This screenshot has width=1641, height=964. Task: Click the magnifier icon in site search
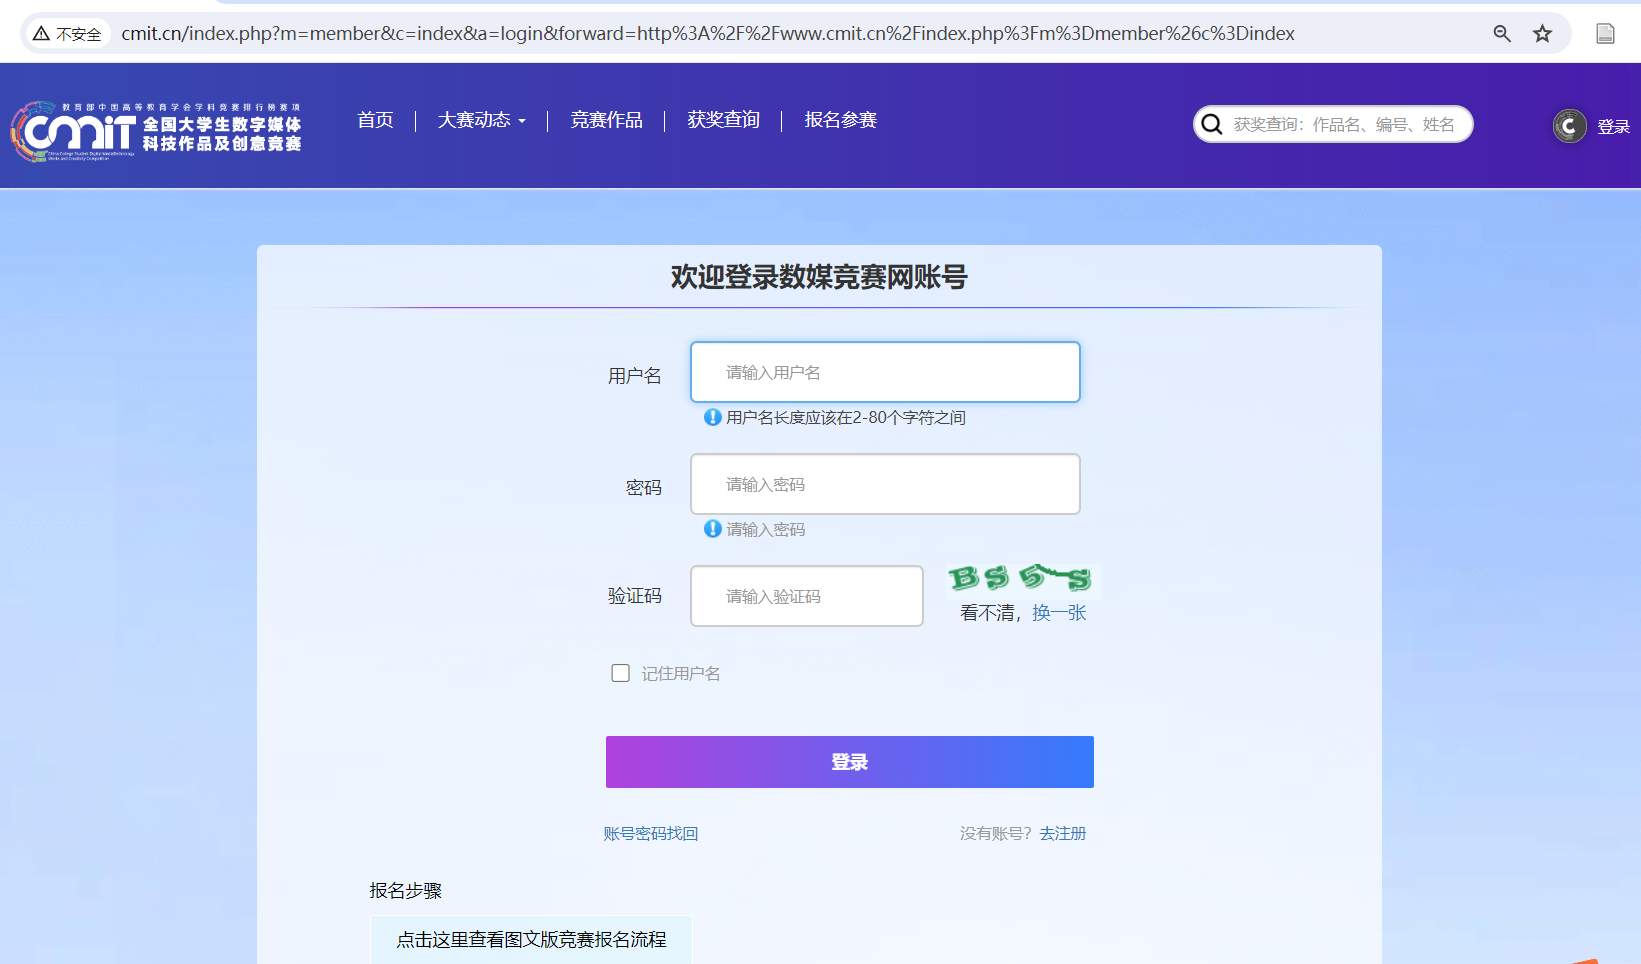[x=1212, y=124]
